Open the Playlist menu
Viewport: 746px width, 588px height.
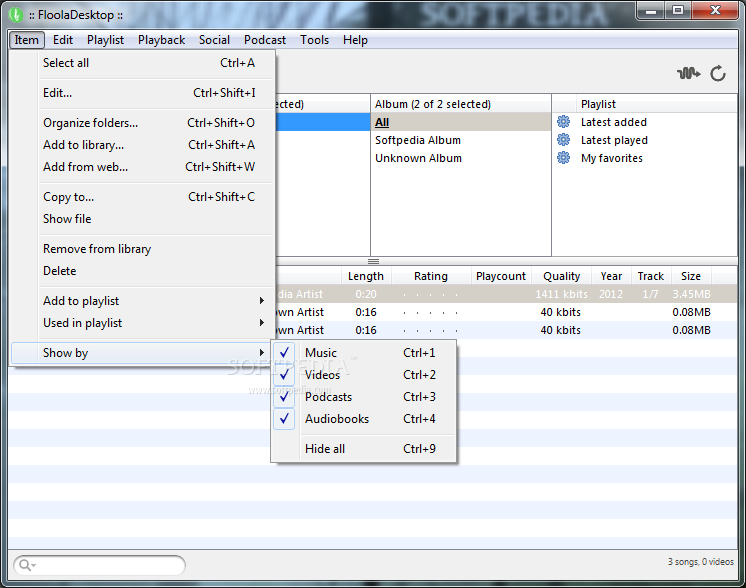click(105, 40)
